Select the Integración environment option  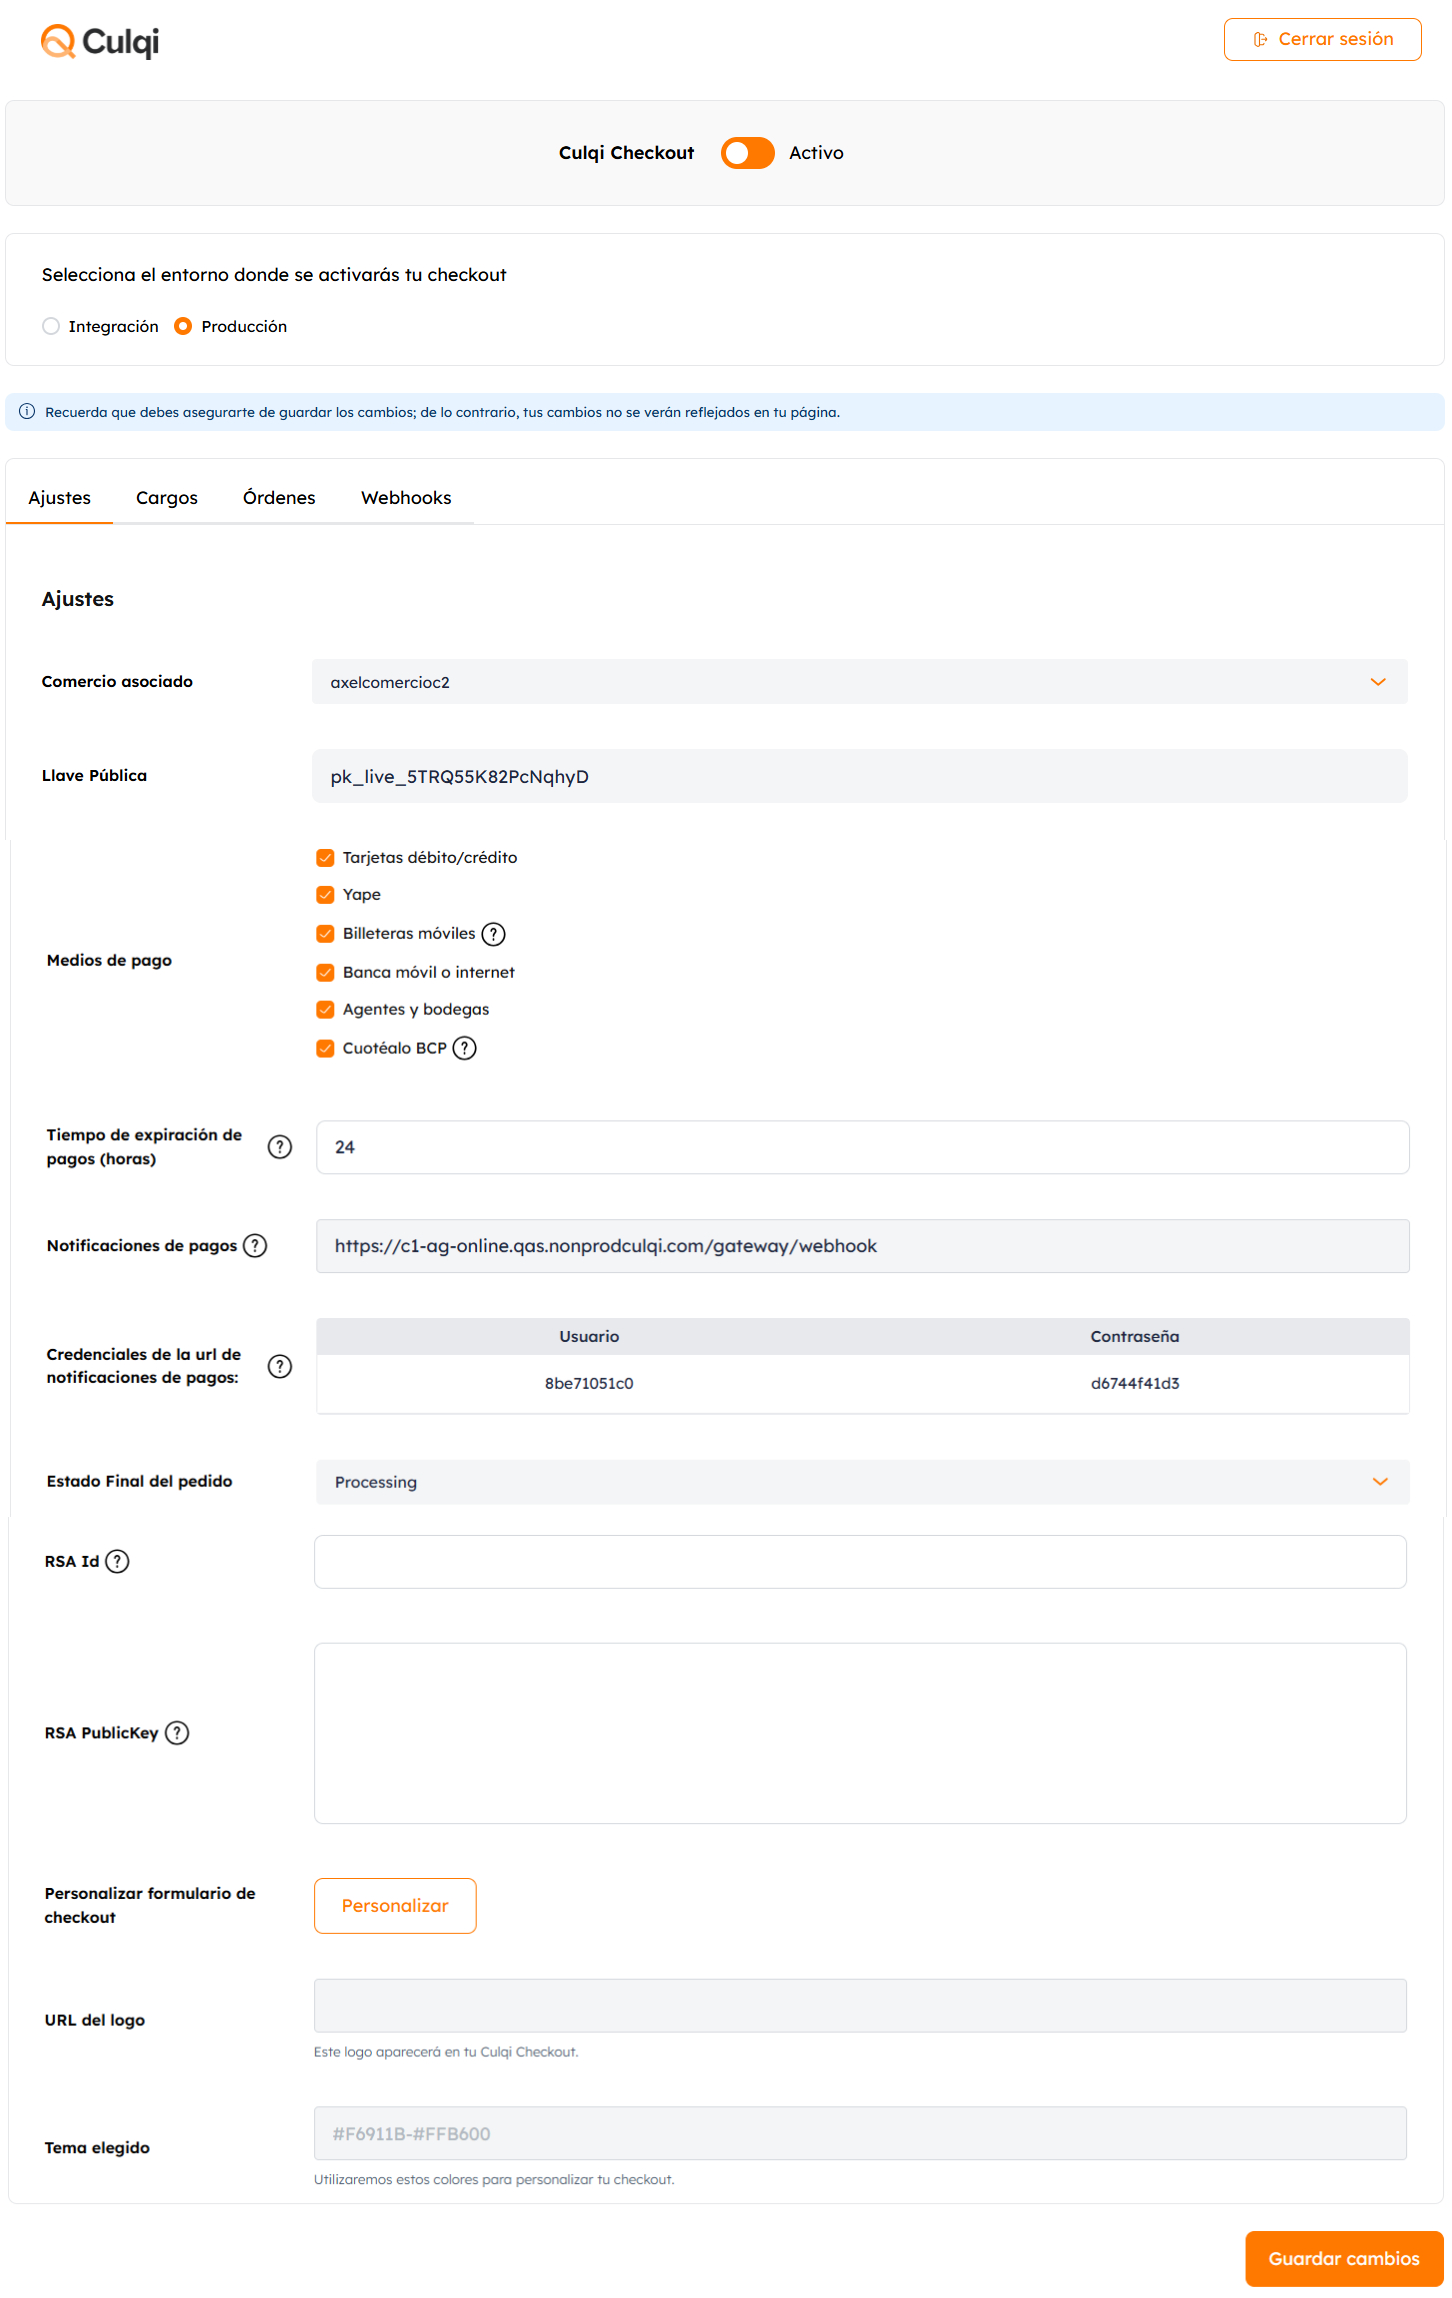coord(52,327)
